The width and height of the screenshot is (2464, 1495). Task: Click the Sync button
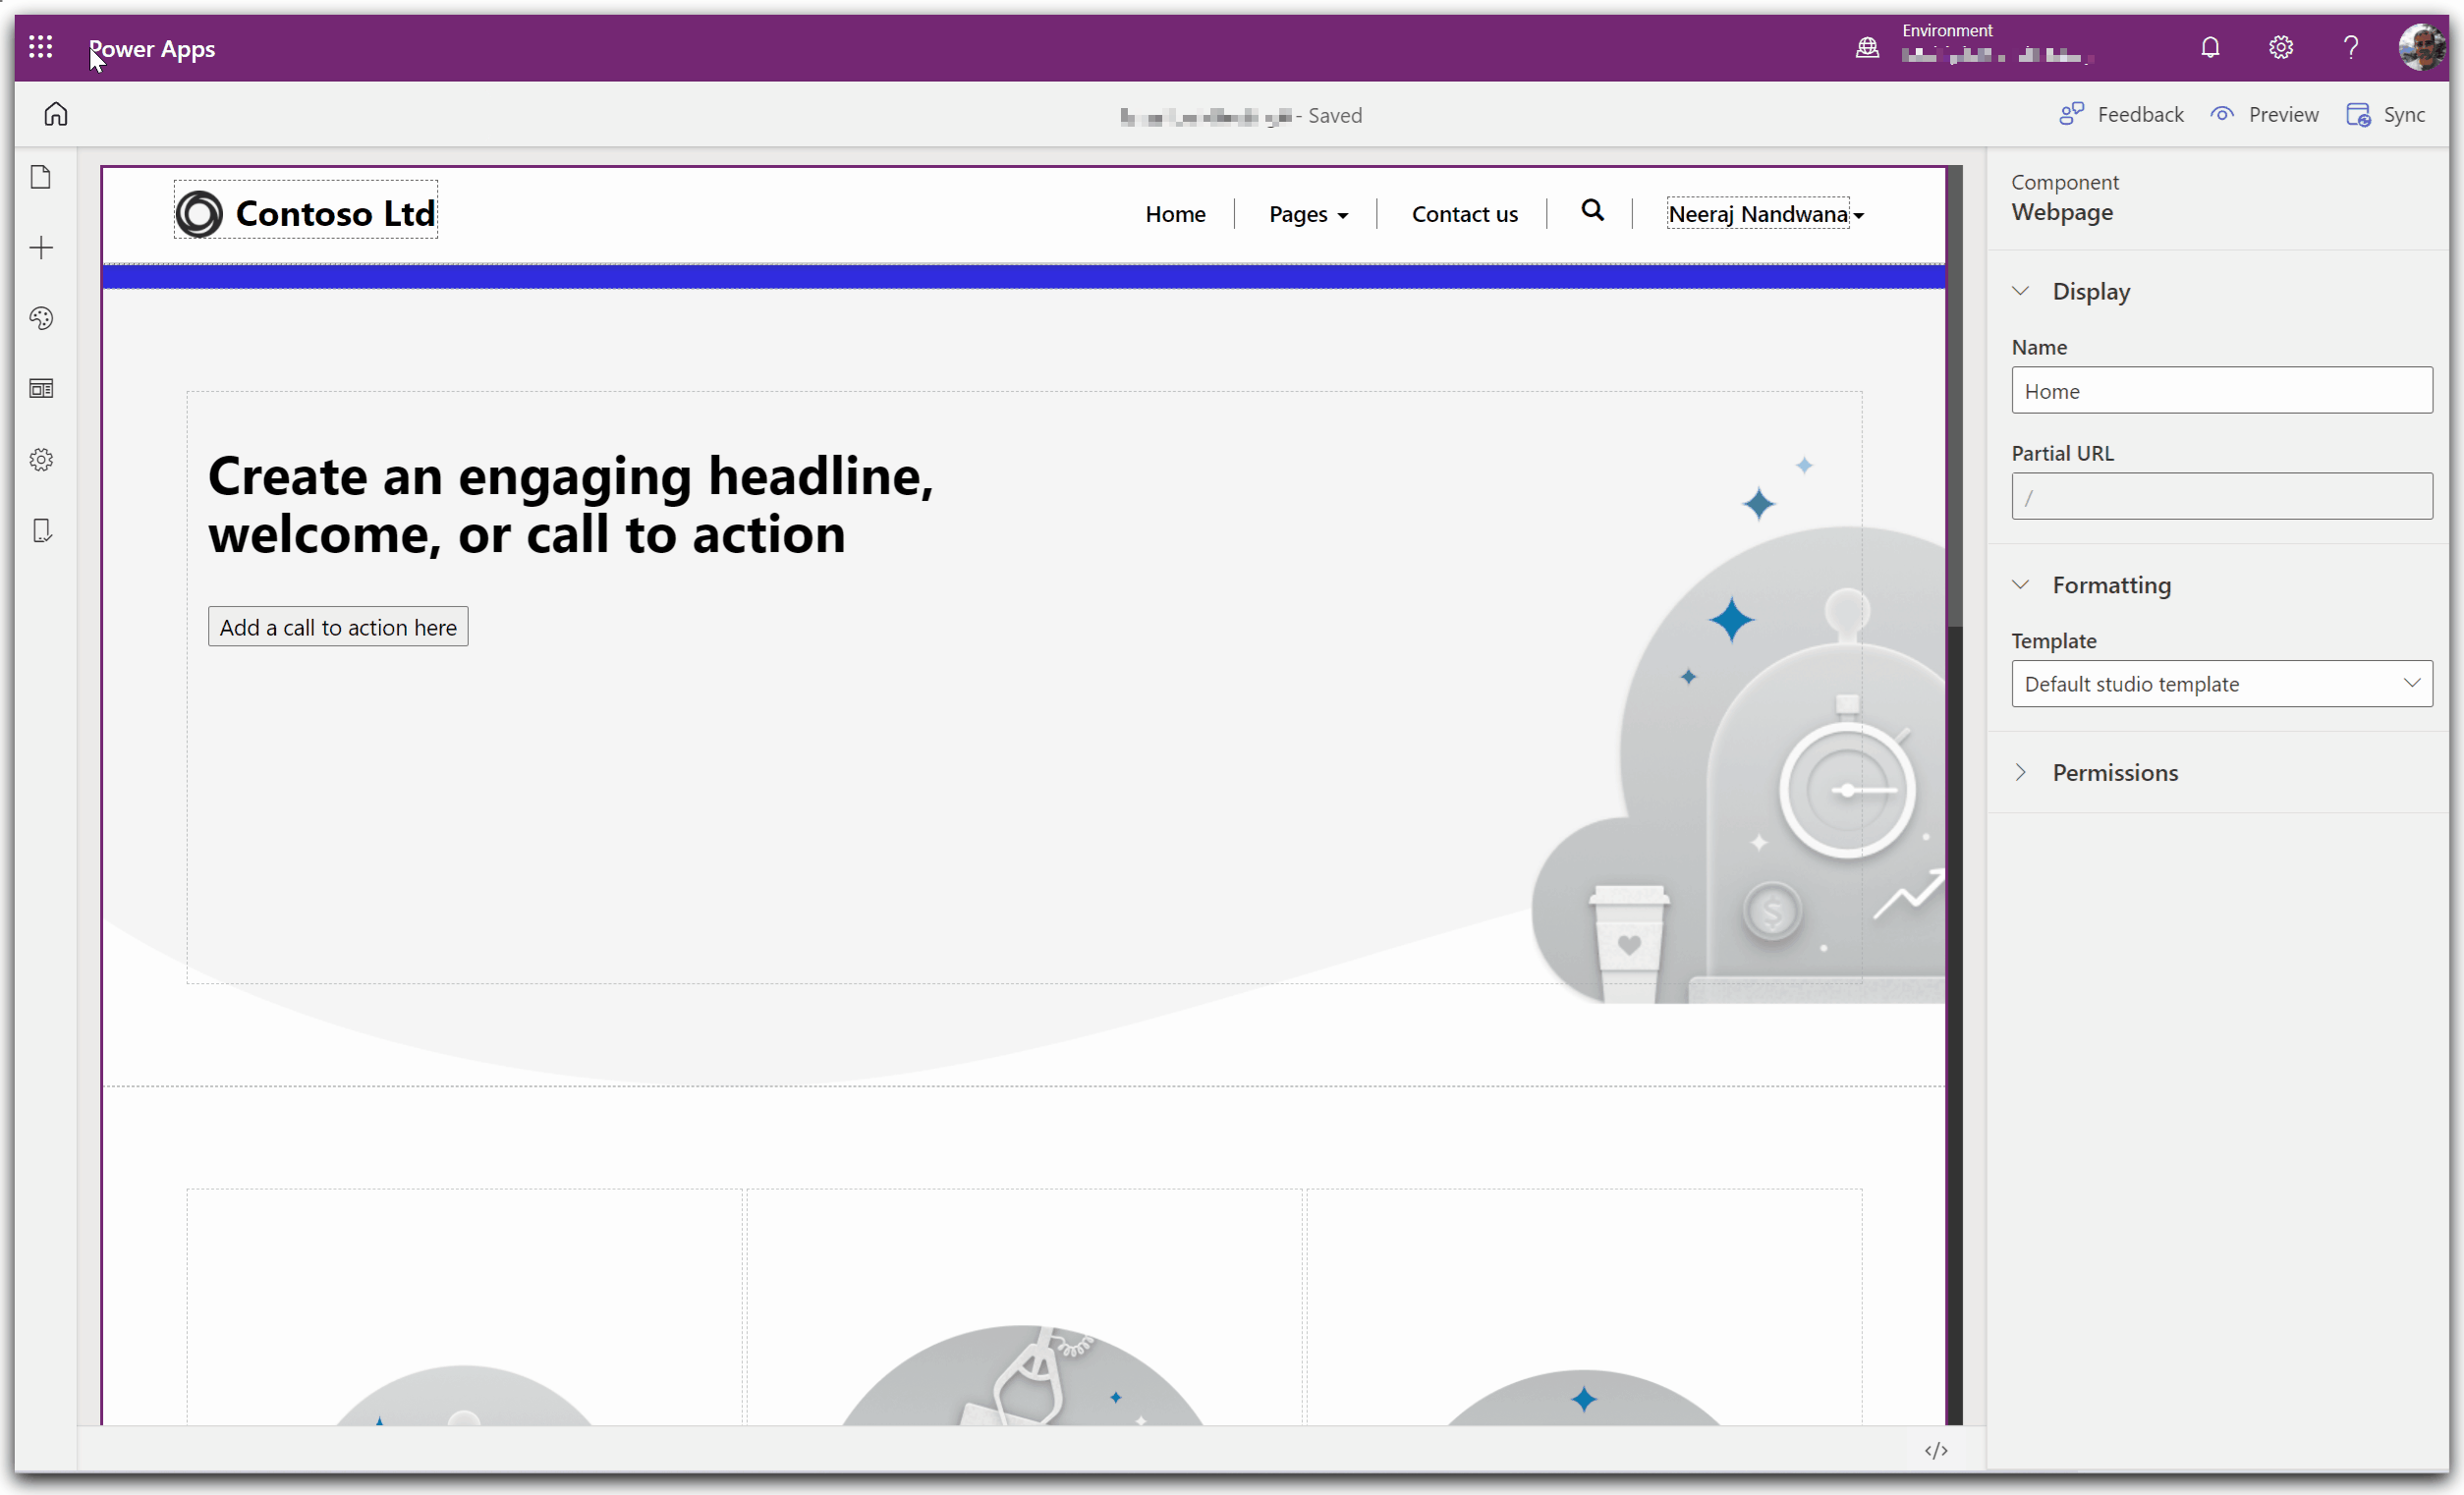click(x=2386, y=115)
